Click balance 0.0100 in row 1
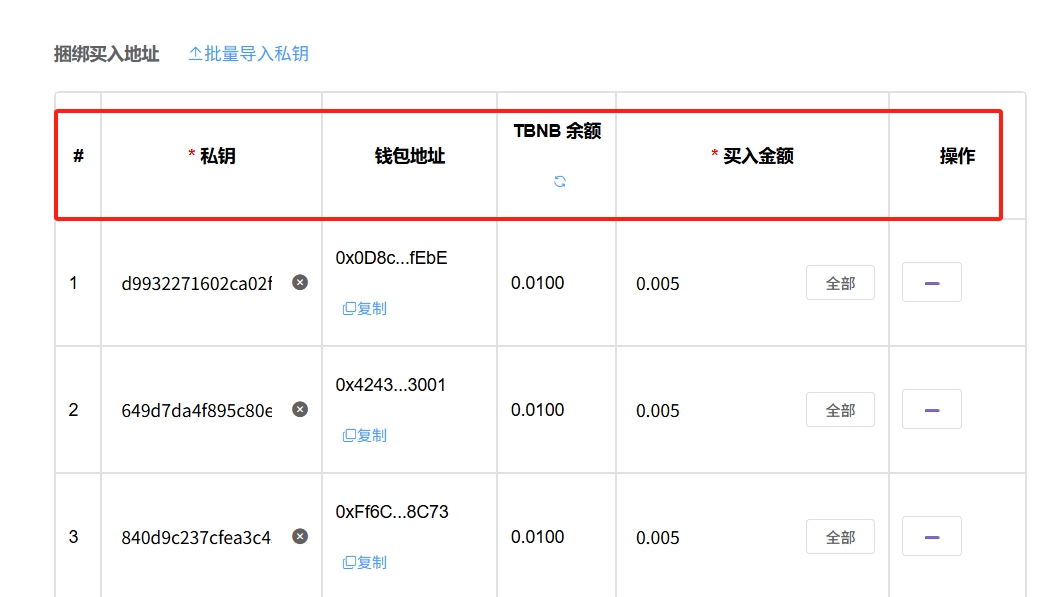The image size is (1064, 597). pyautogui.click(x=537, y=283)
